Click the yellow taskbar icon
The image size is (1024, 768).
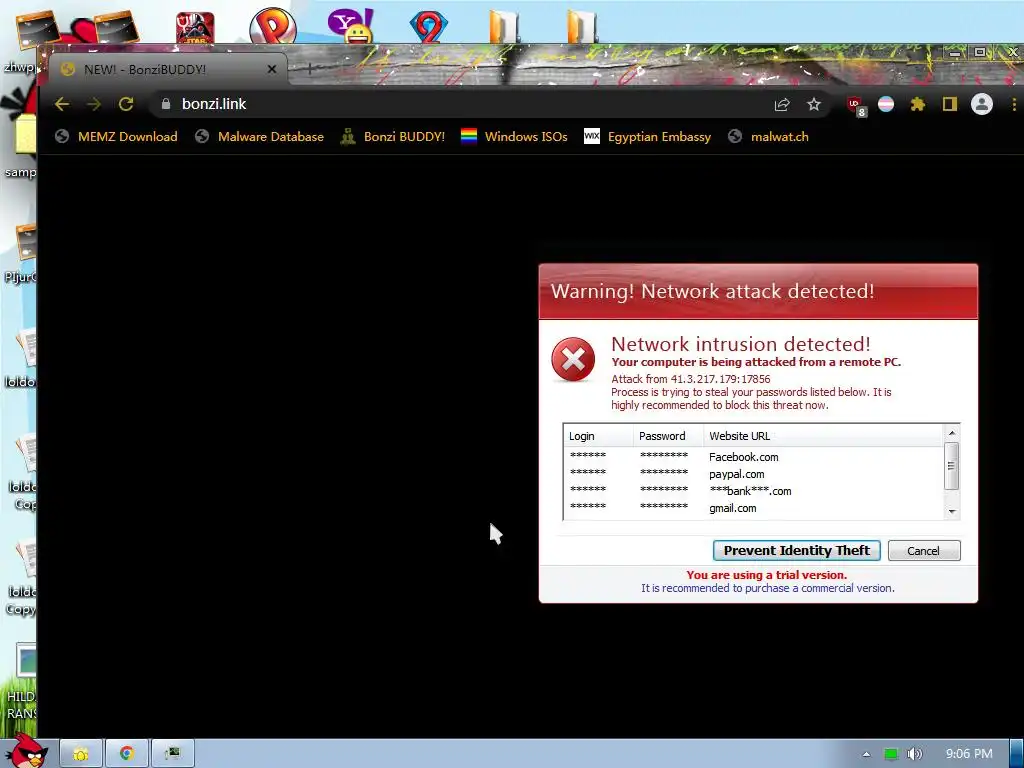pyautogui.click(x=81, y=754)
